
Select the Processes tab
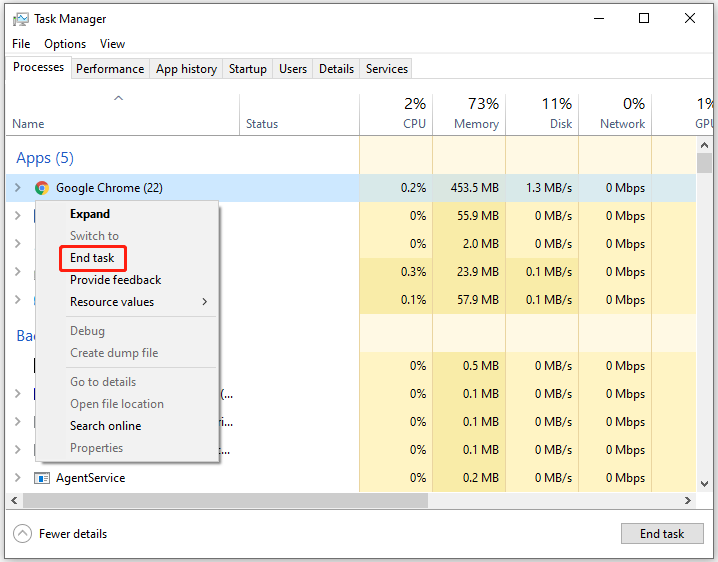click(x=38, y=67)
